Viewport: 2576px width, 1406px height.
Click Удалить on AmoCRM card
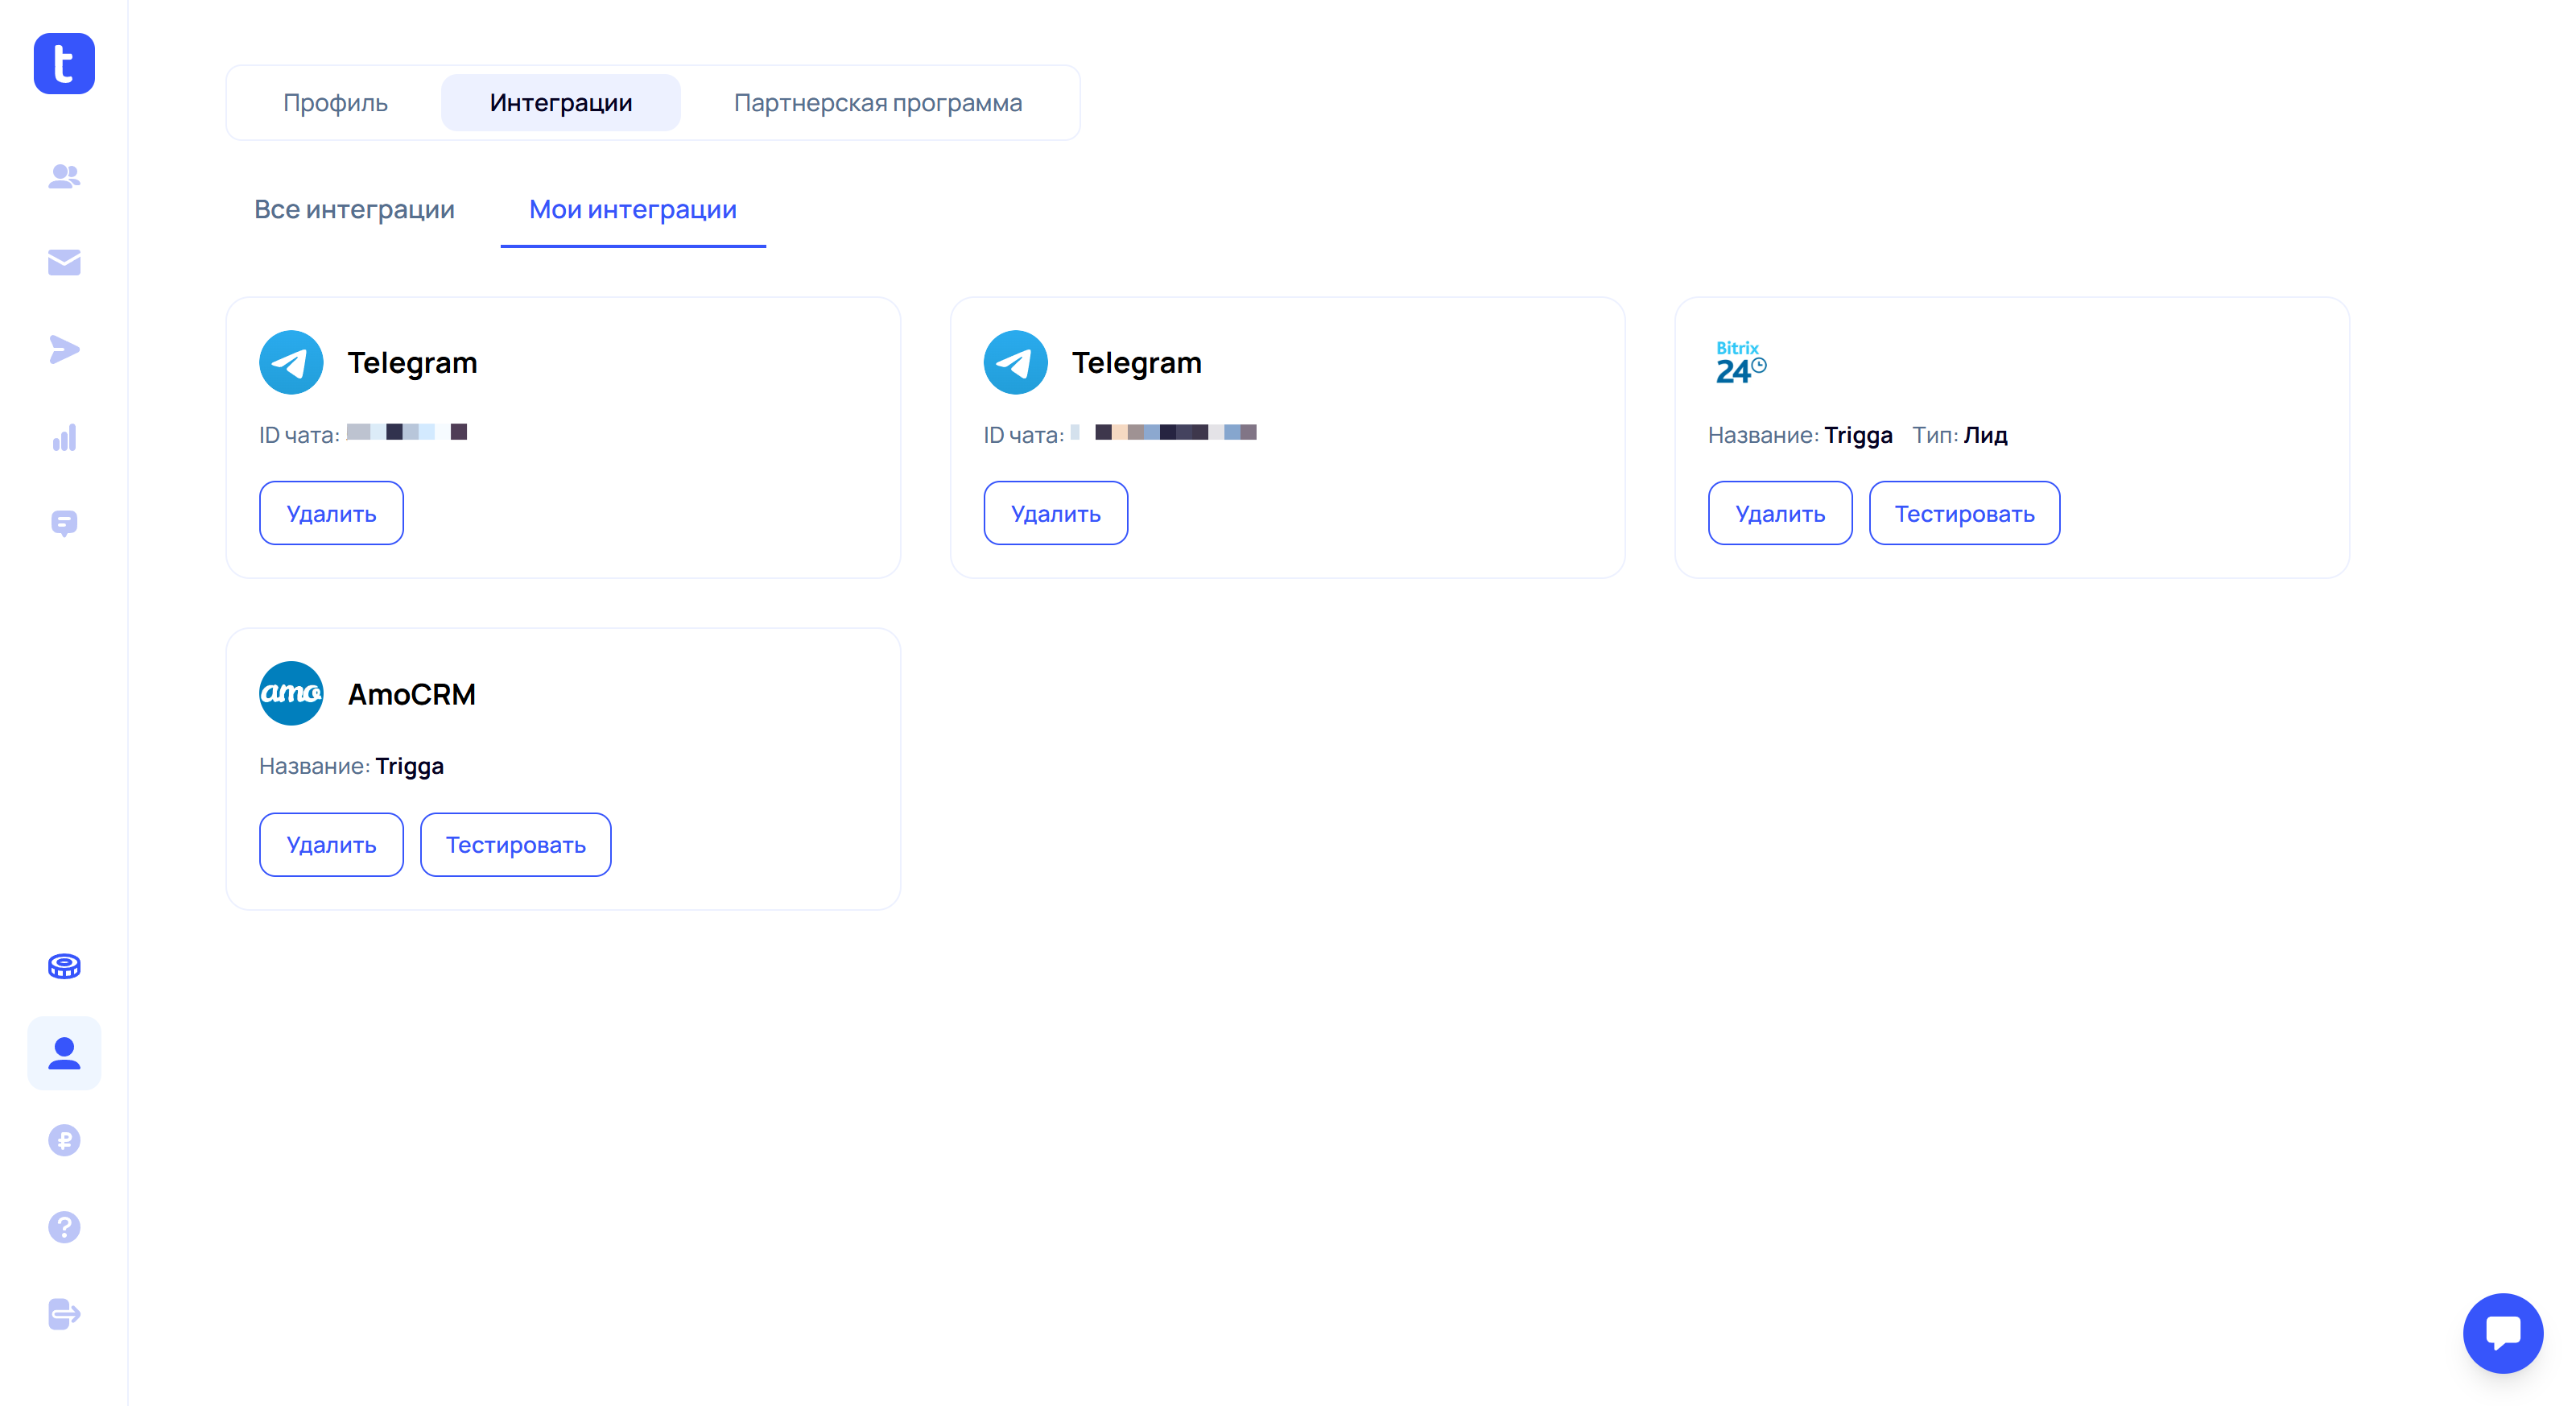[x=331, y=845]
